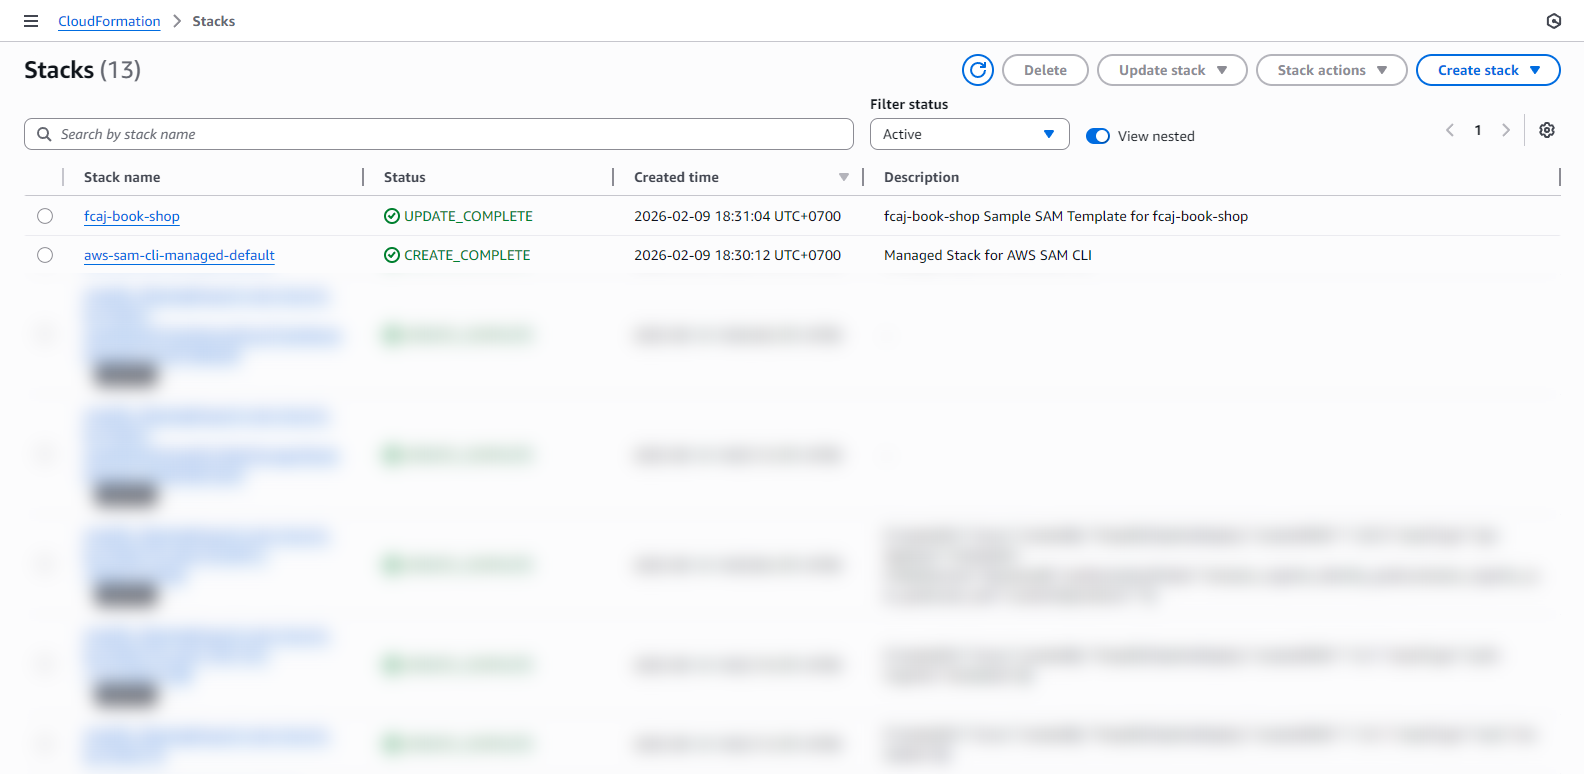Viewport: 1584px width, 774px height.
Task: Click the Stacks breadcrumb item
Action: (x=214, y=21)
